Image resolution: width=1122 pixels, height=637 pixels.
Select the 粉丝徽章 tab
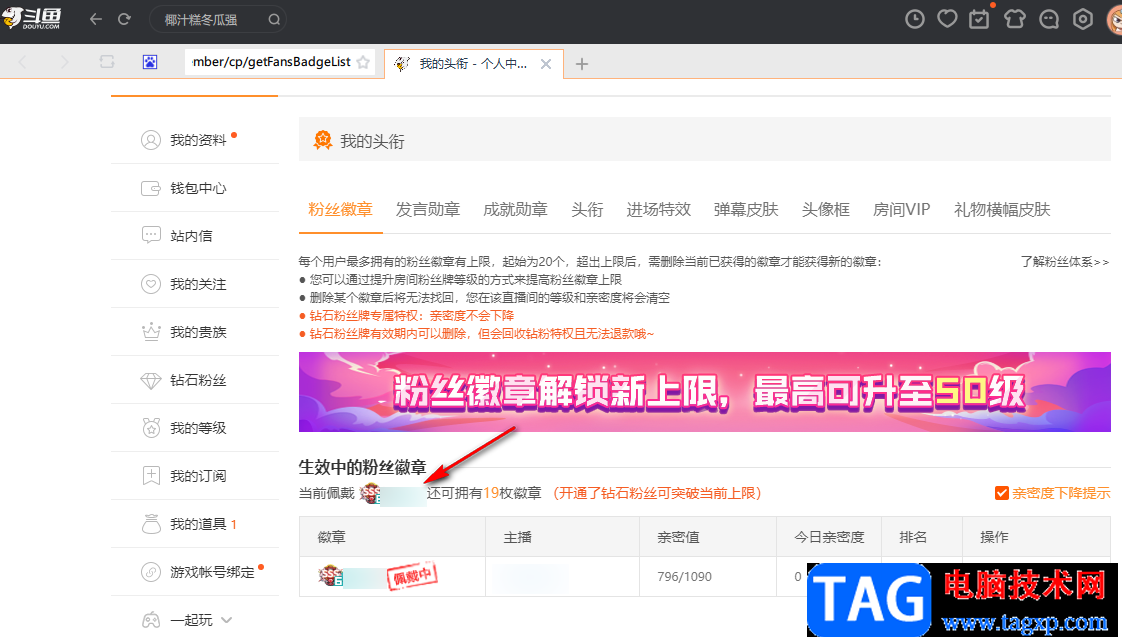(x=340, y=210)
